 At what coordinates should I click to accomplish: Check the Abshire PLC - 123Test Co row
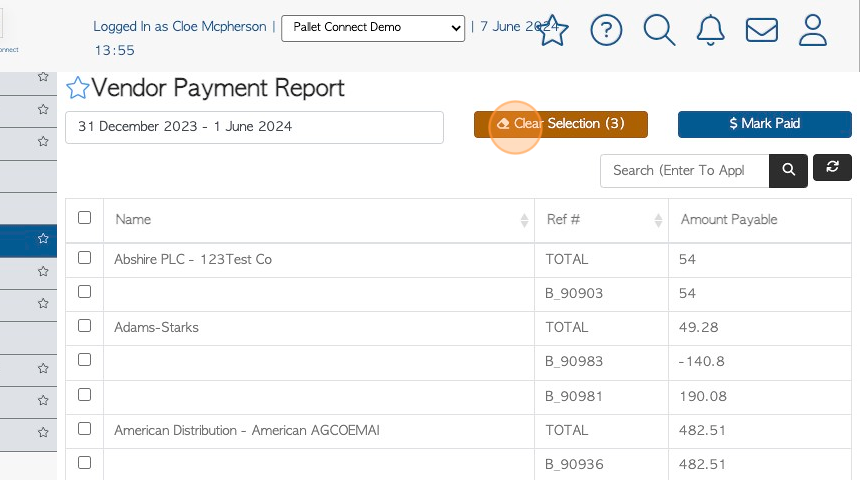pos(84,258)
